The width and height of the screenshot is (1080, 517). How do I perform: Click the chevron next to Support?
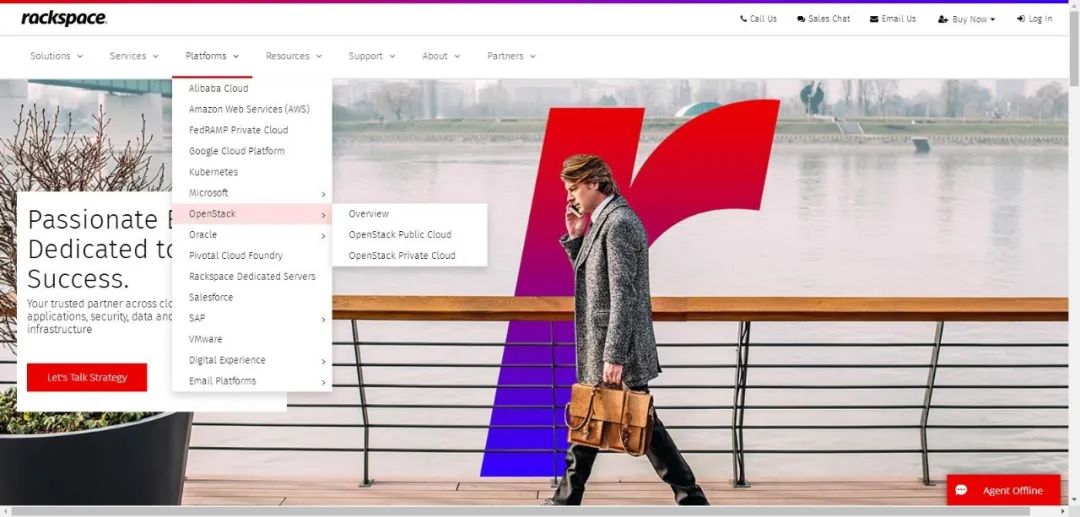tap(393, 56)
